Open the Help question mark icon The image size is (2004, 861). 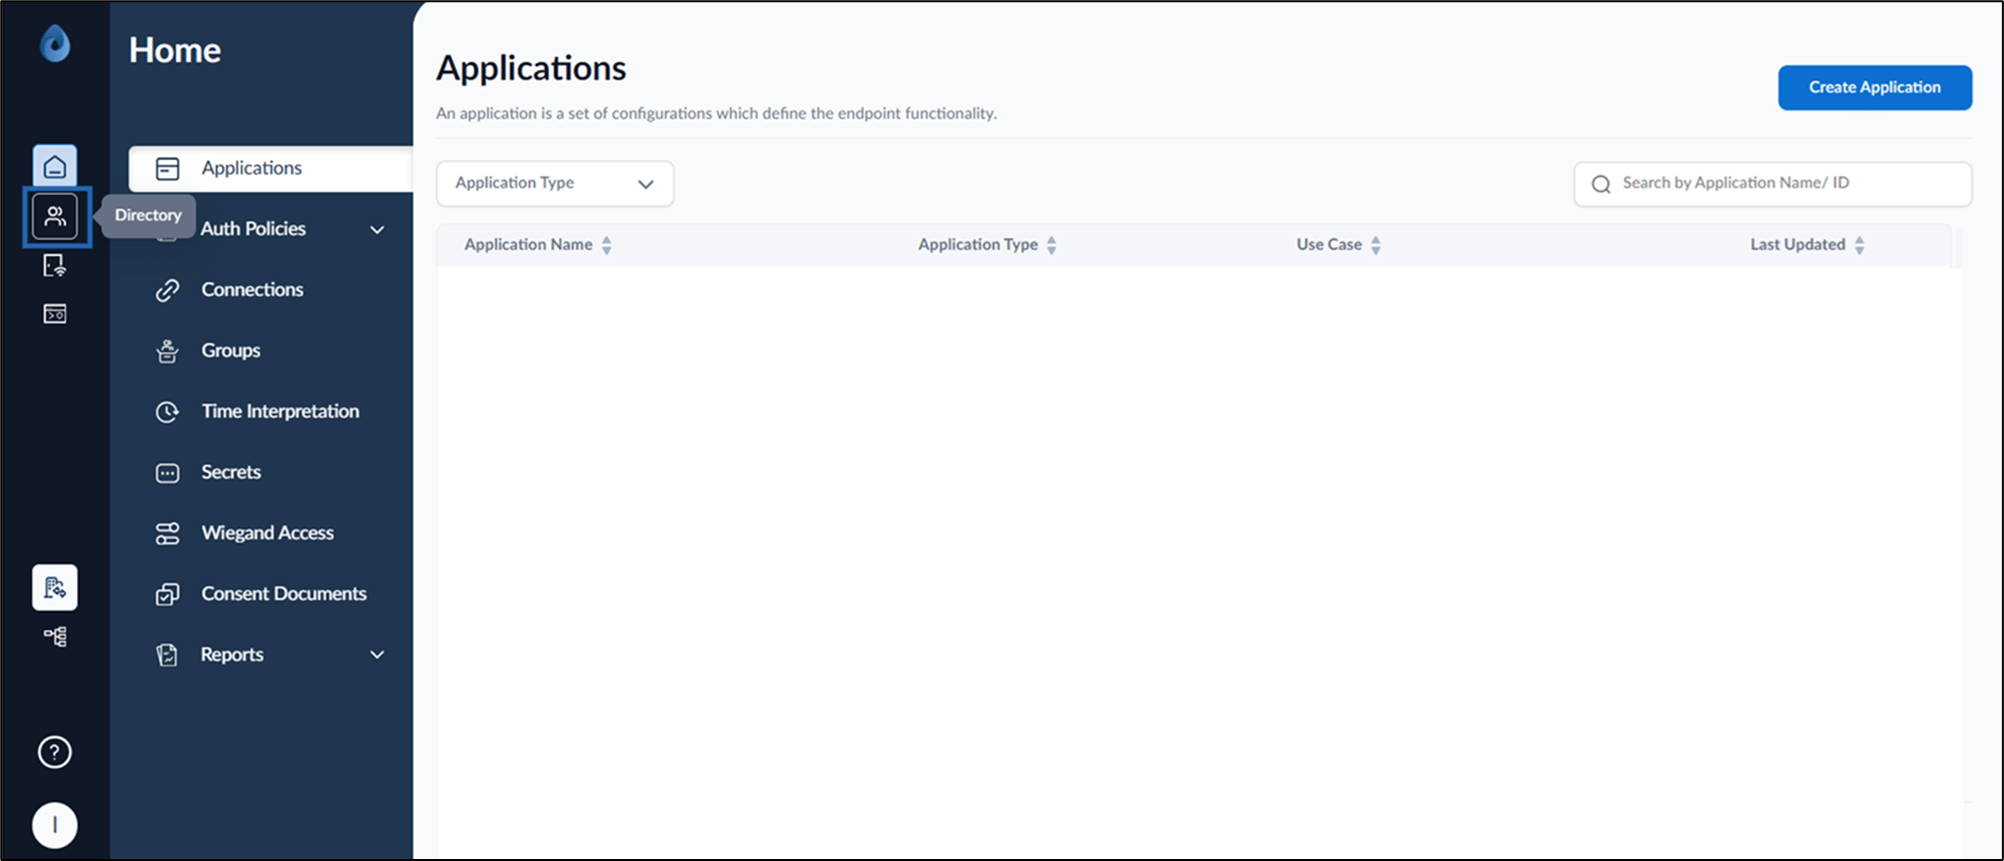(x=55, y=752)
